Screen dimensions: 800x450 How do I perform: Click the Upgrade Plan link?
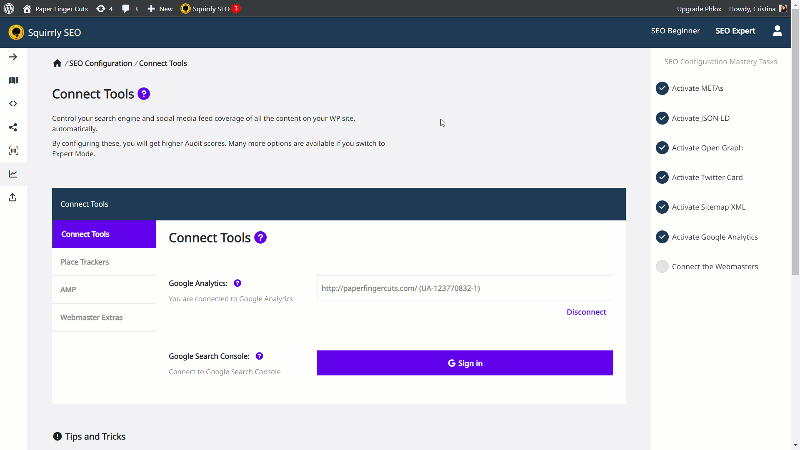(x=698, y=9)
